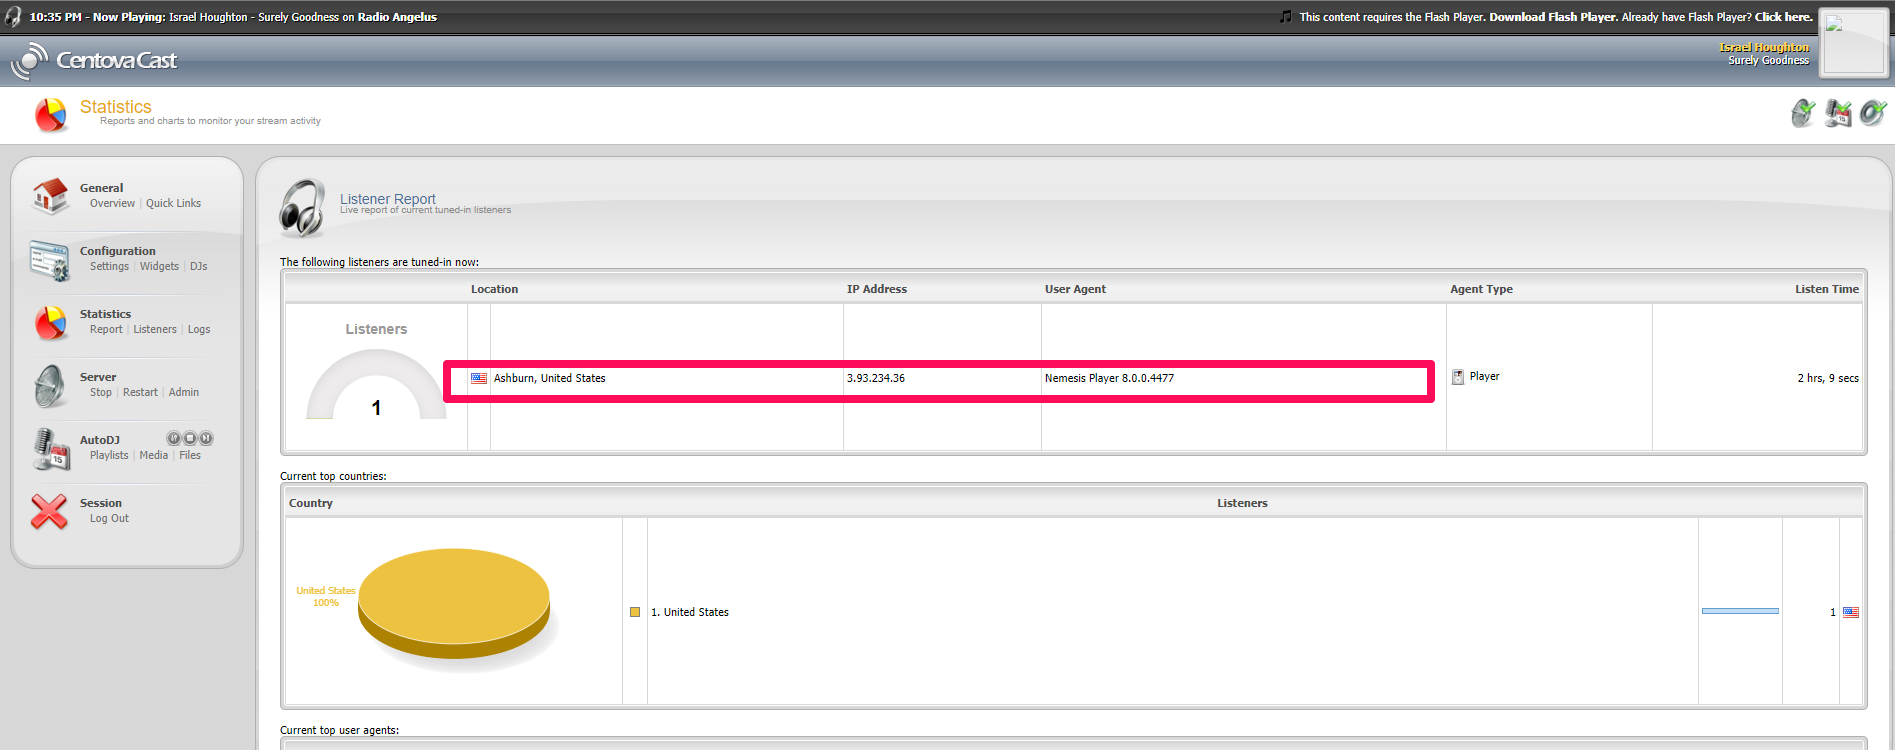Click the General house icon

point(49,196)
